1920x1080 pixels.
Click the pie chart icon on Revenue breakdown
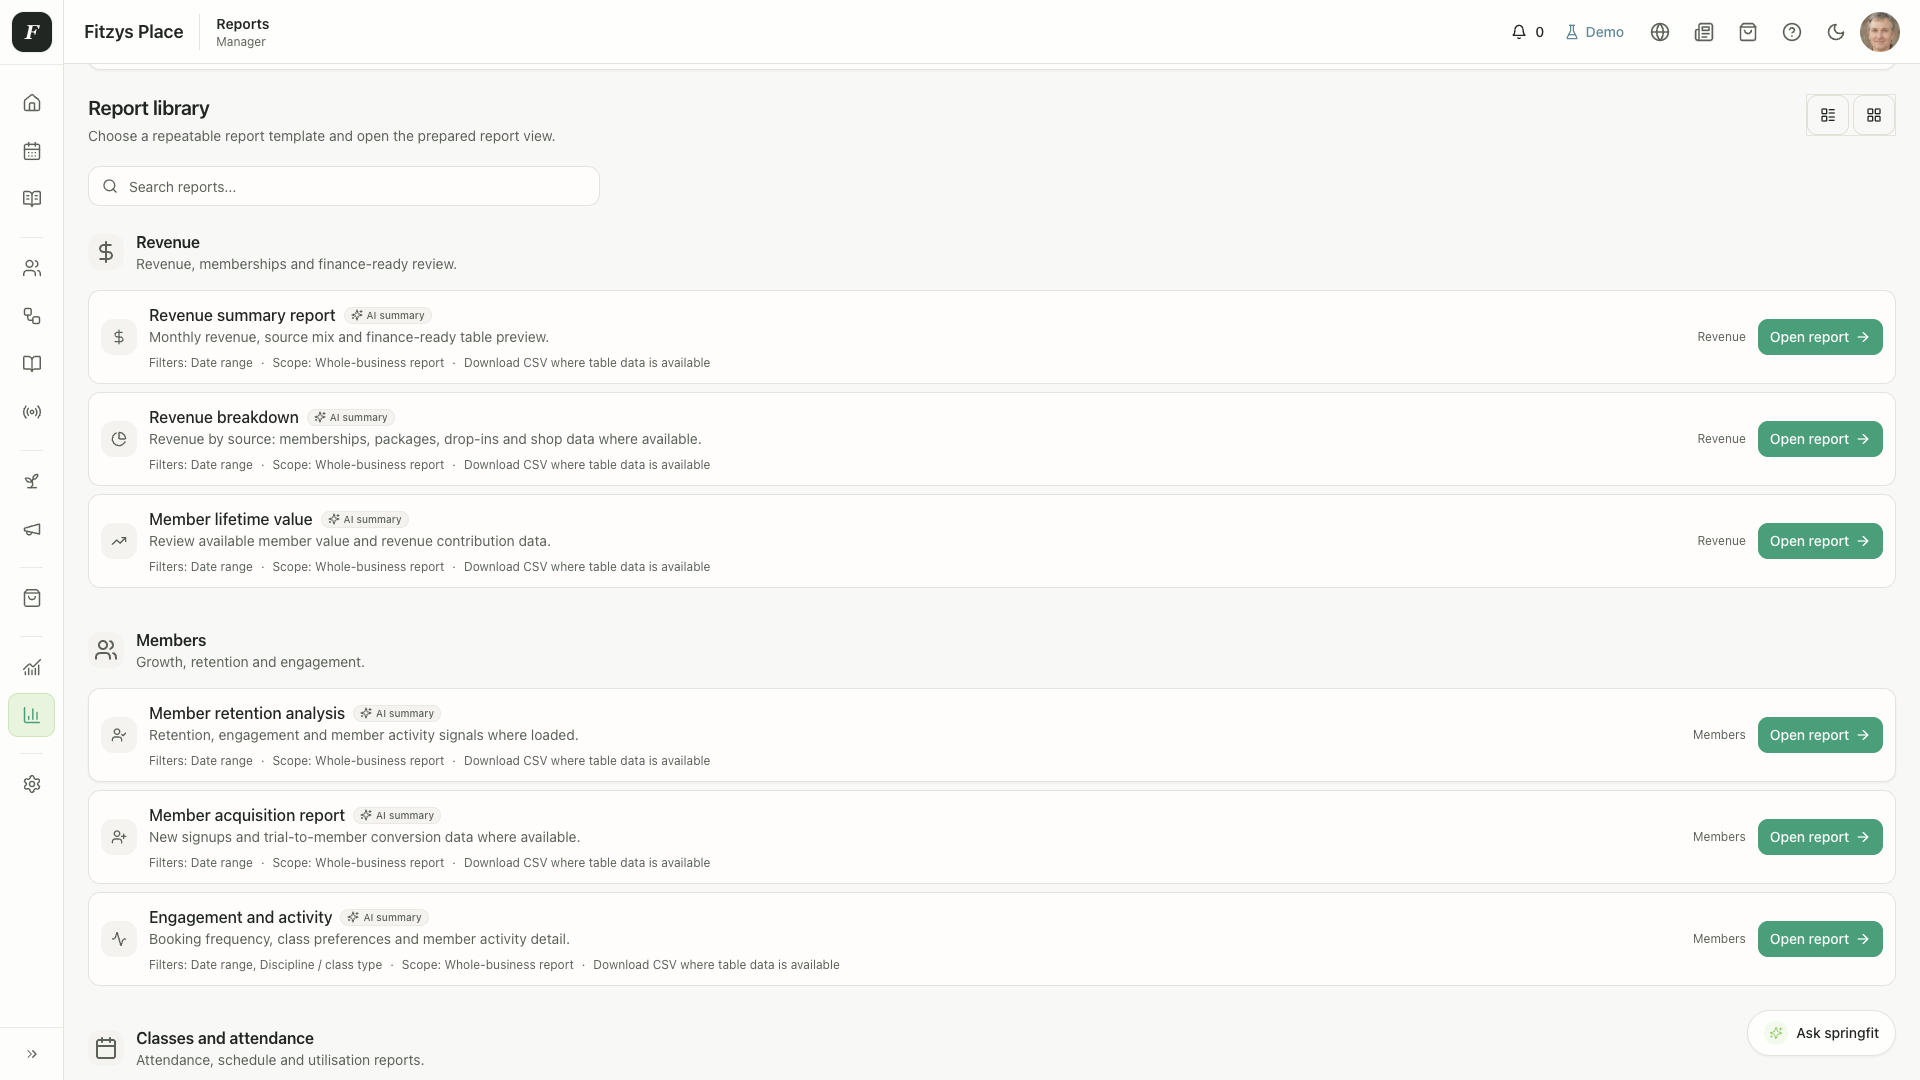(119, 439)
